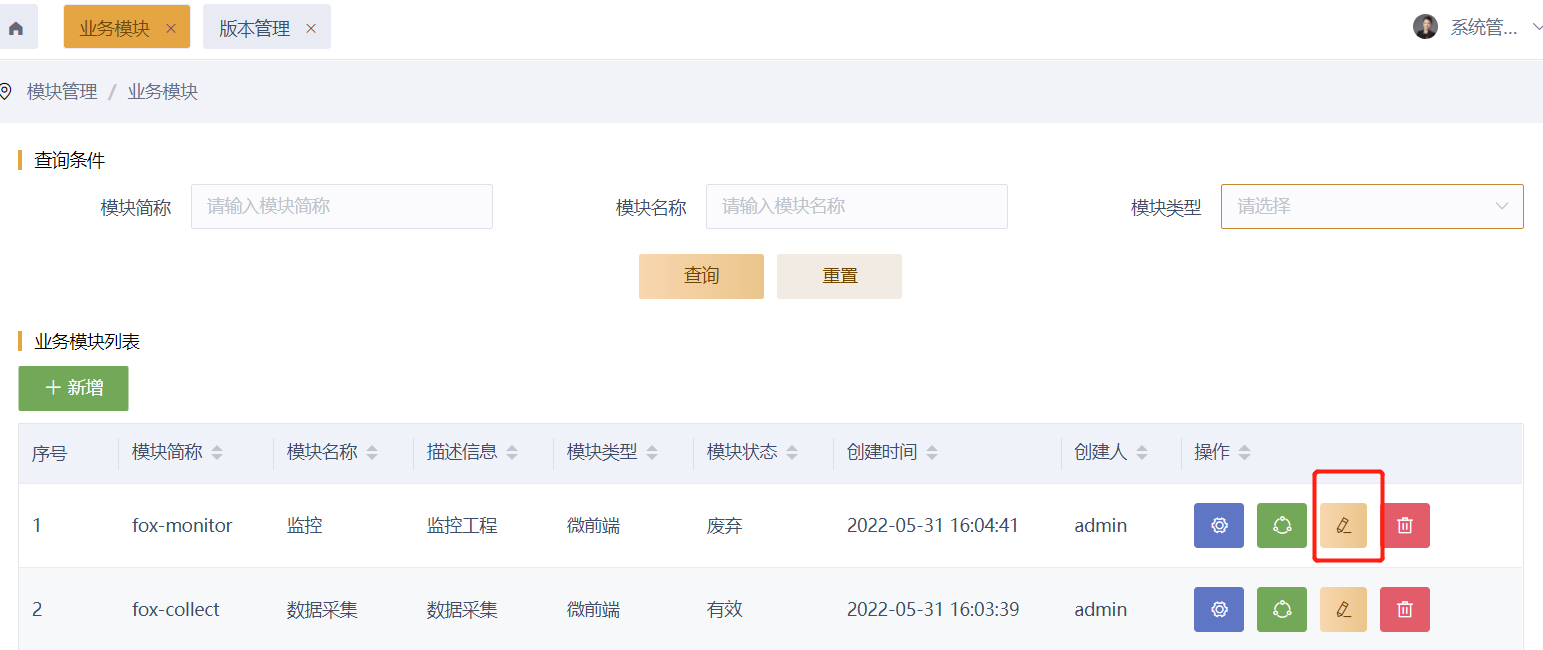Expand the 系统管理 user menu
The width and height of the screenshot is (1543, 650).
tap(1482, 28)
